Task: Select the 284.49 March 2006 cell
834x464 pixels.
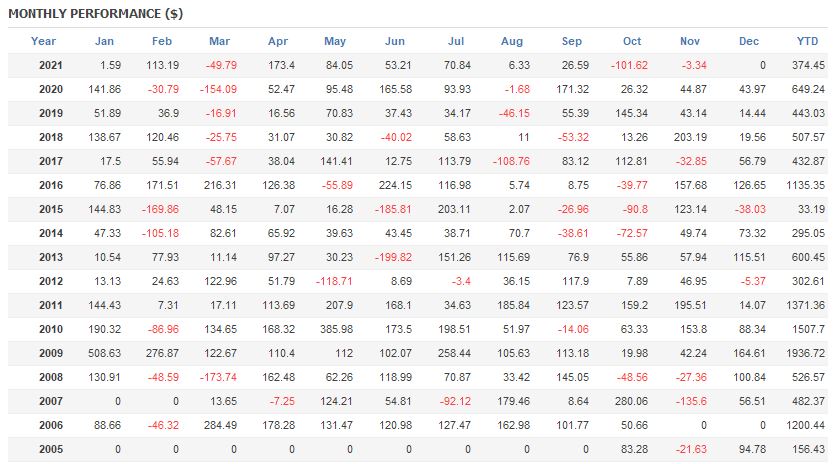Action: (x=219, y=425)
